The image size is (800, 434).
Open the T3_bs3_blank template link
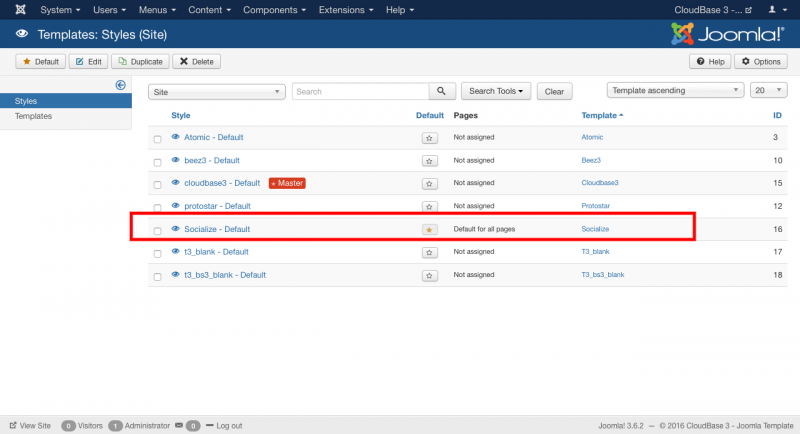[603, 274]
